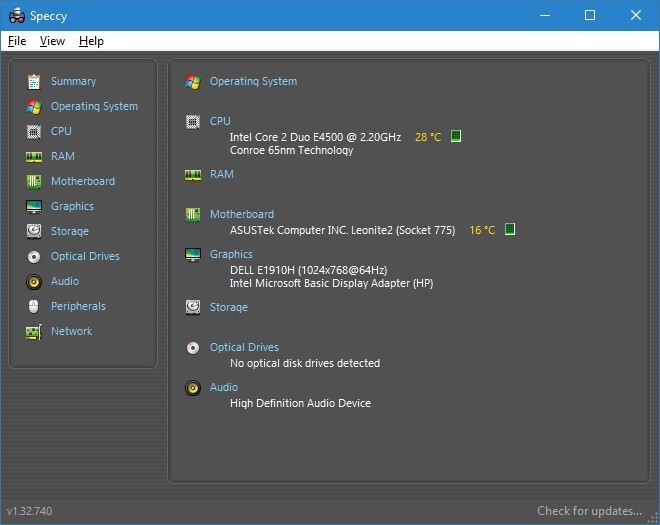660x525 pixels.
Task: Click Intel Core 2 Duo E4500 text
Action: point(315,137)
